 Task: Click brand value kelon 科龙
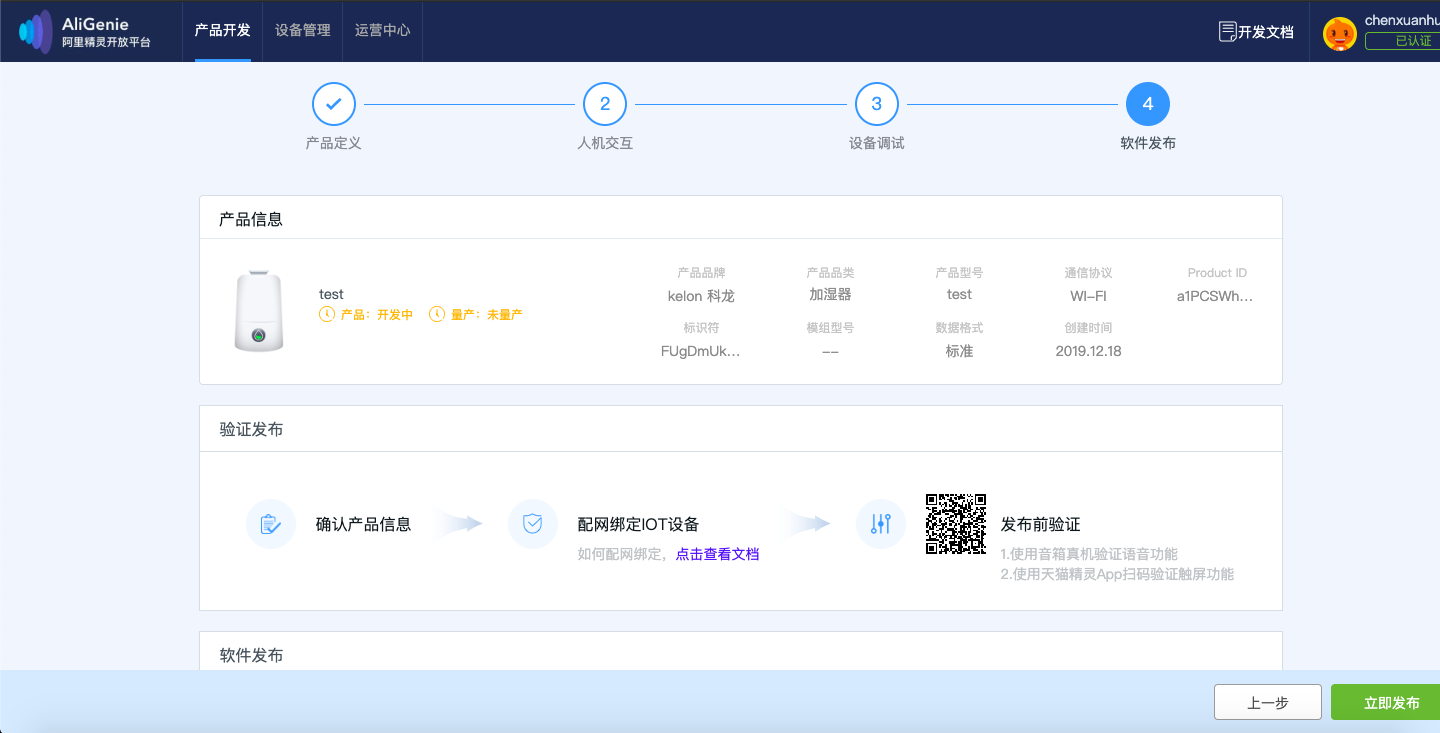click(x=701, y=295)
